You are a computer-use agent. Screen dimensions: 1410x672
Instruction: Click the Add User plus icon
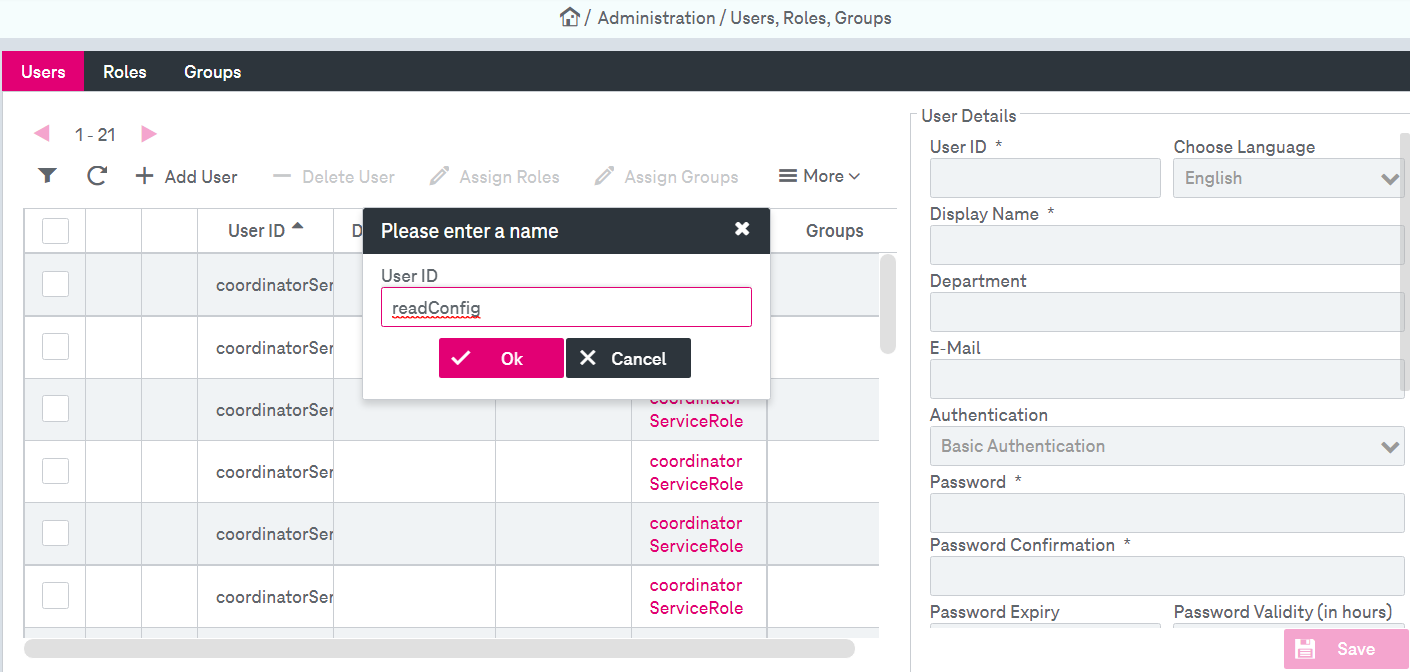[145, 176]
